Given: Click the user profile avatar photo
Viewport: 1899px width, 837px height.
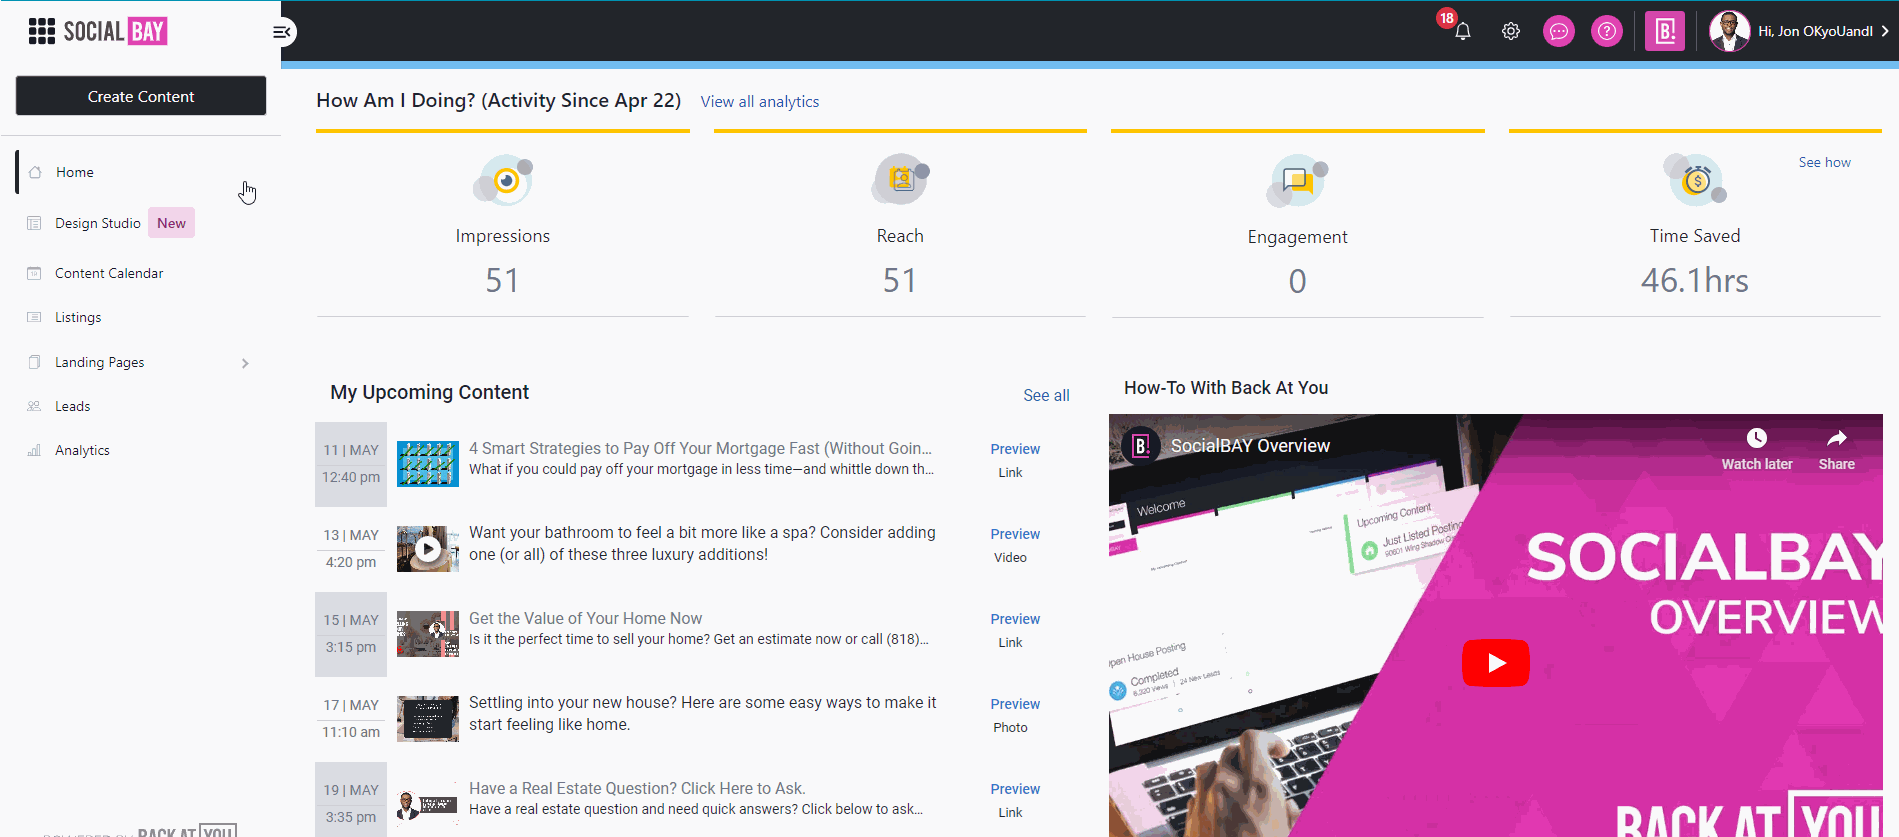Looking at the screenshot, I should (1730, 31).
